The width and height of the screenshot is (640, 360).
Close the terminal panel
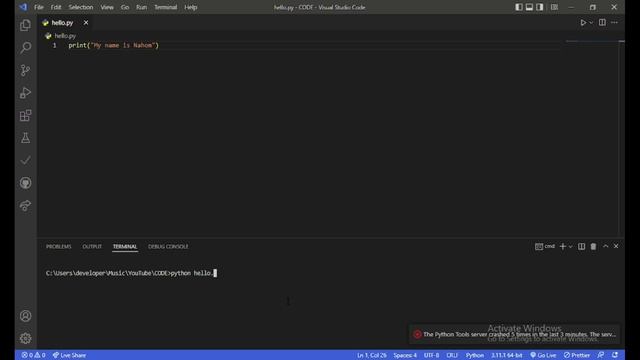pyautogui.click(x=616, y=246)
